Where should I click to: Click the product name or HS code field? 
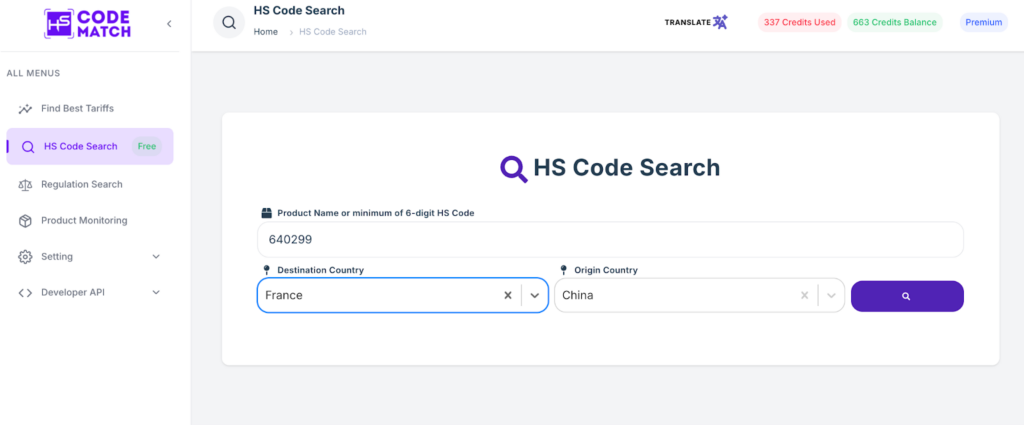click(609, 240)
